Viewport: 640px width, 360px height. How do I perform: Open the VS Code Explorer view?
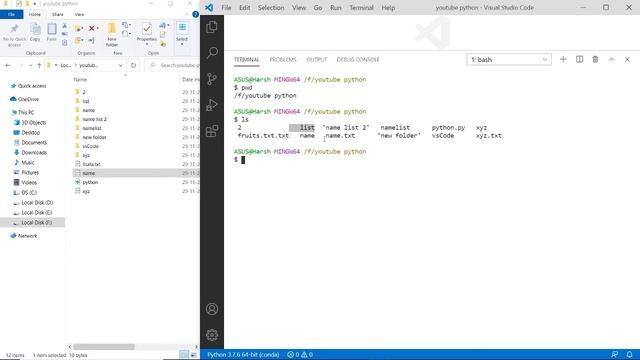click(212, 27)
